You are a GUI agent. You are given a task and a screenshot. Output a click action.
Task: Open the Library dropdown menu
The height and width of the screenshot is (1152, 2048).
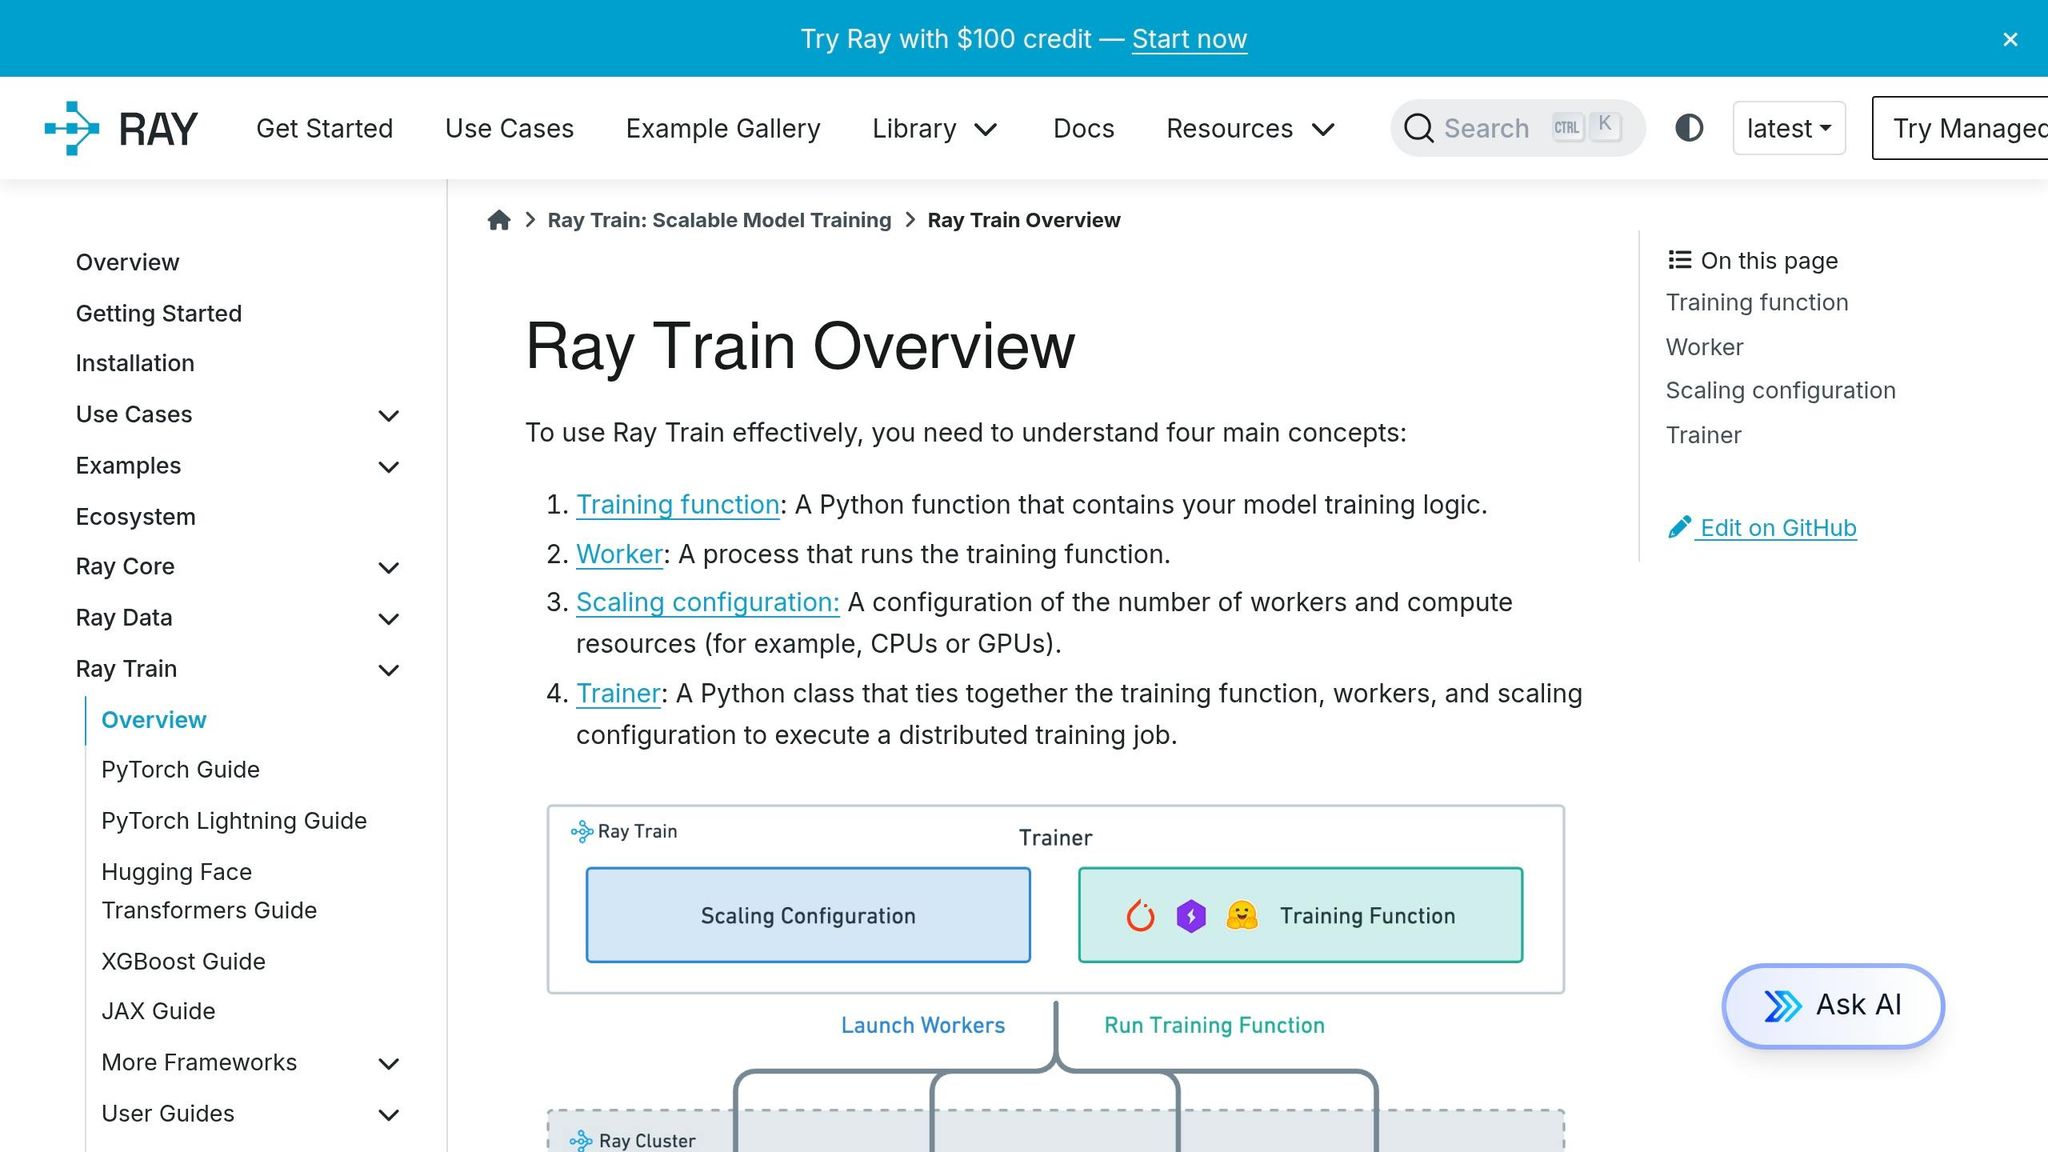(935, 128)
